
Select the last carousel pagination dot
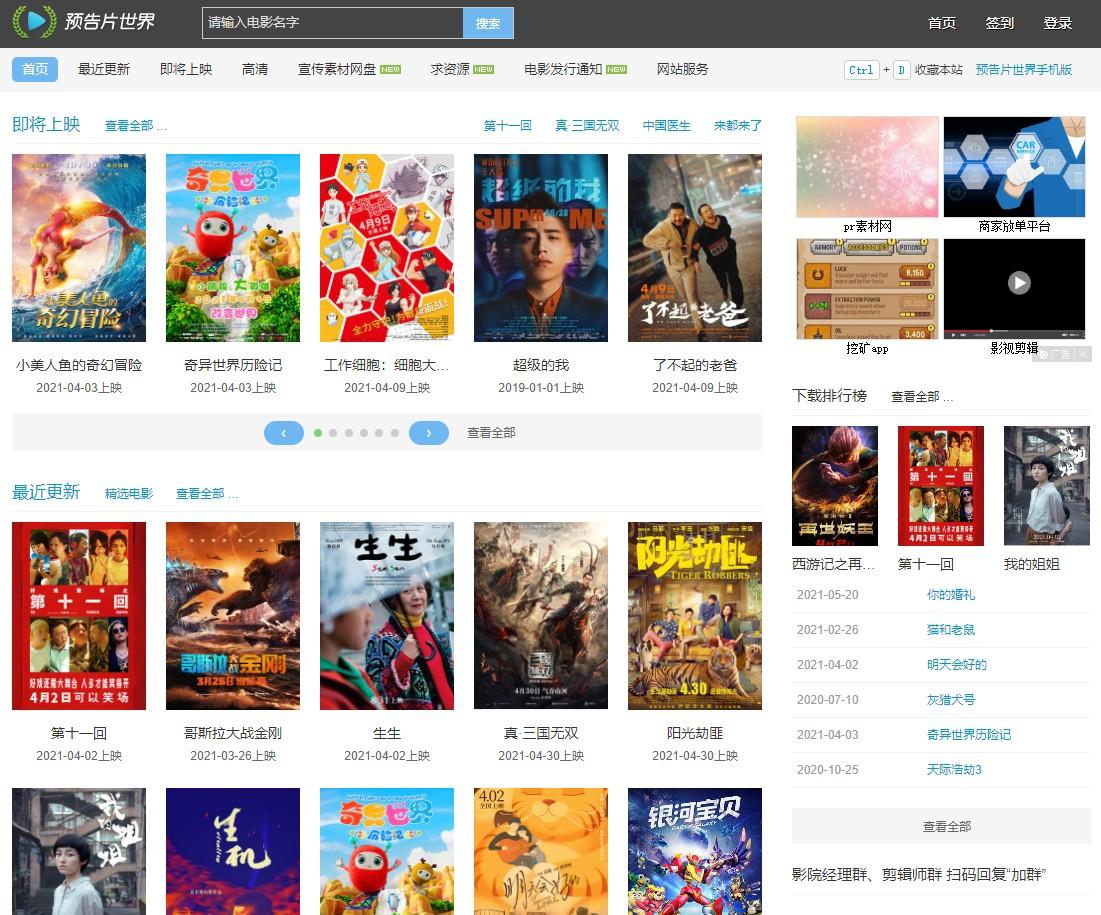point(395,433)
